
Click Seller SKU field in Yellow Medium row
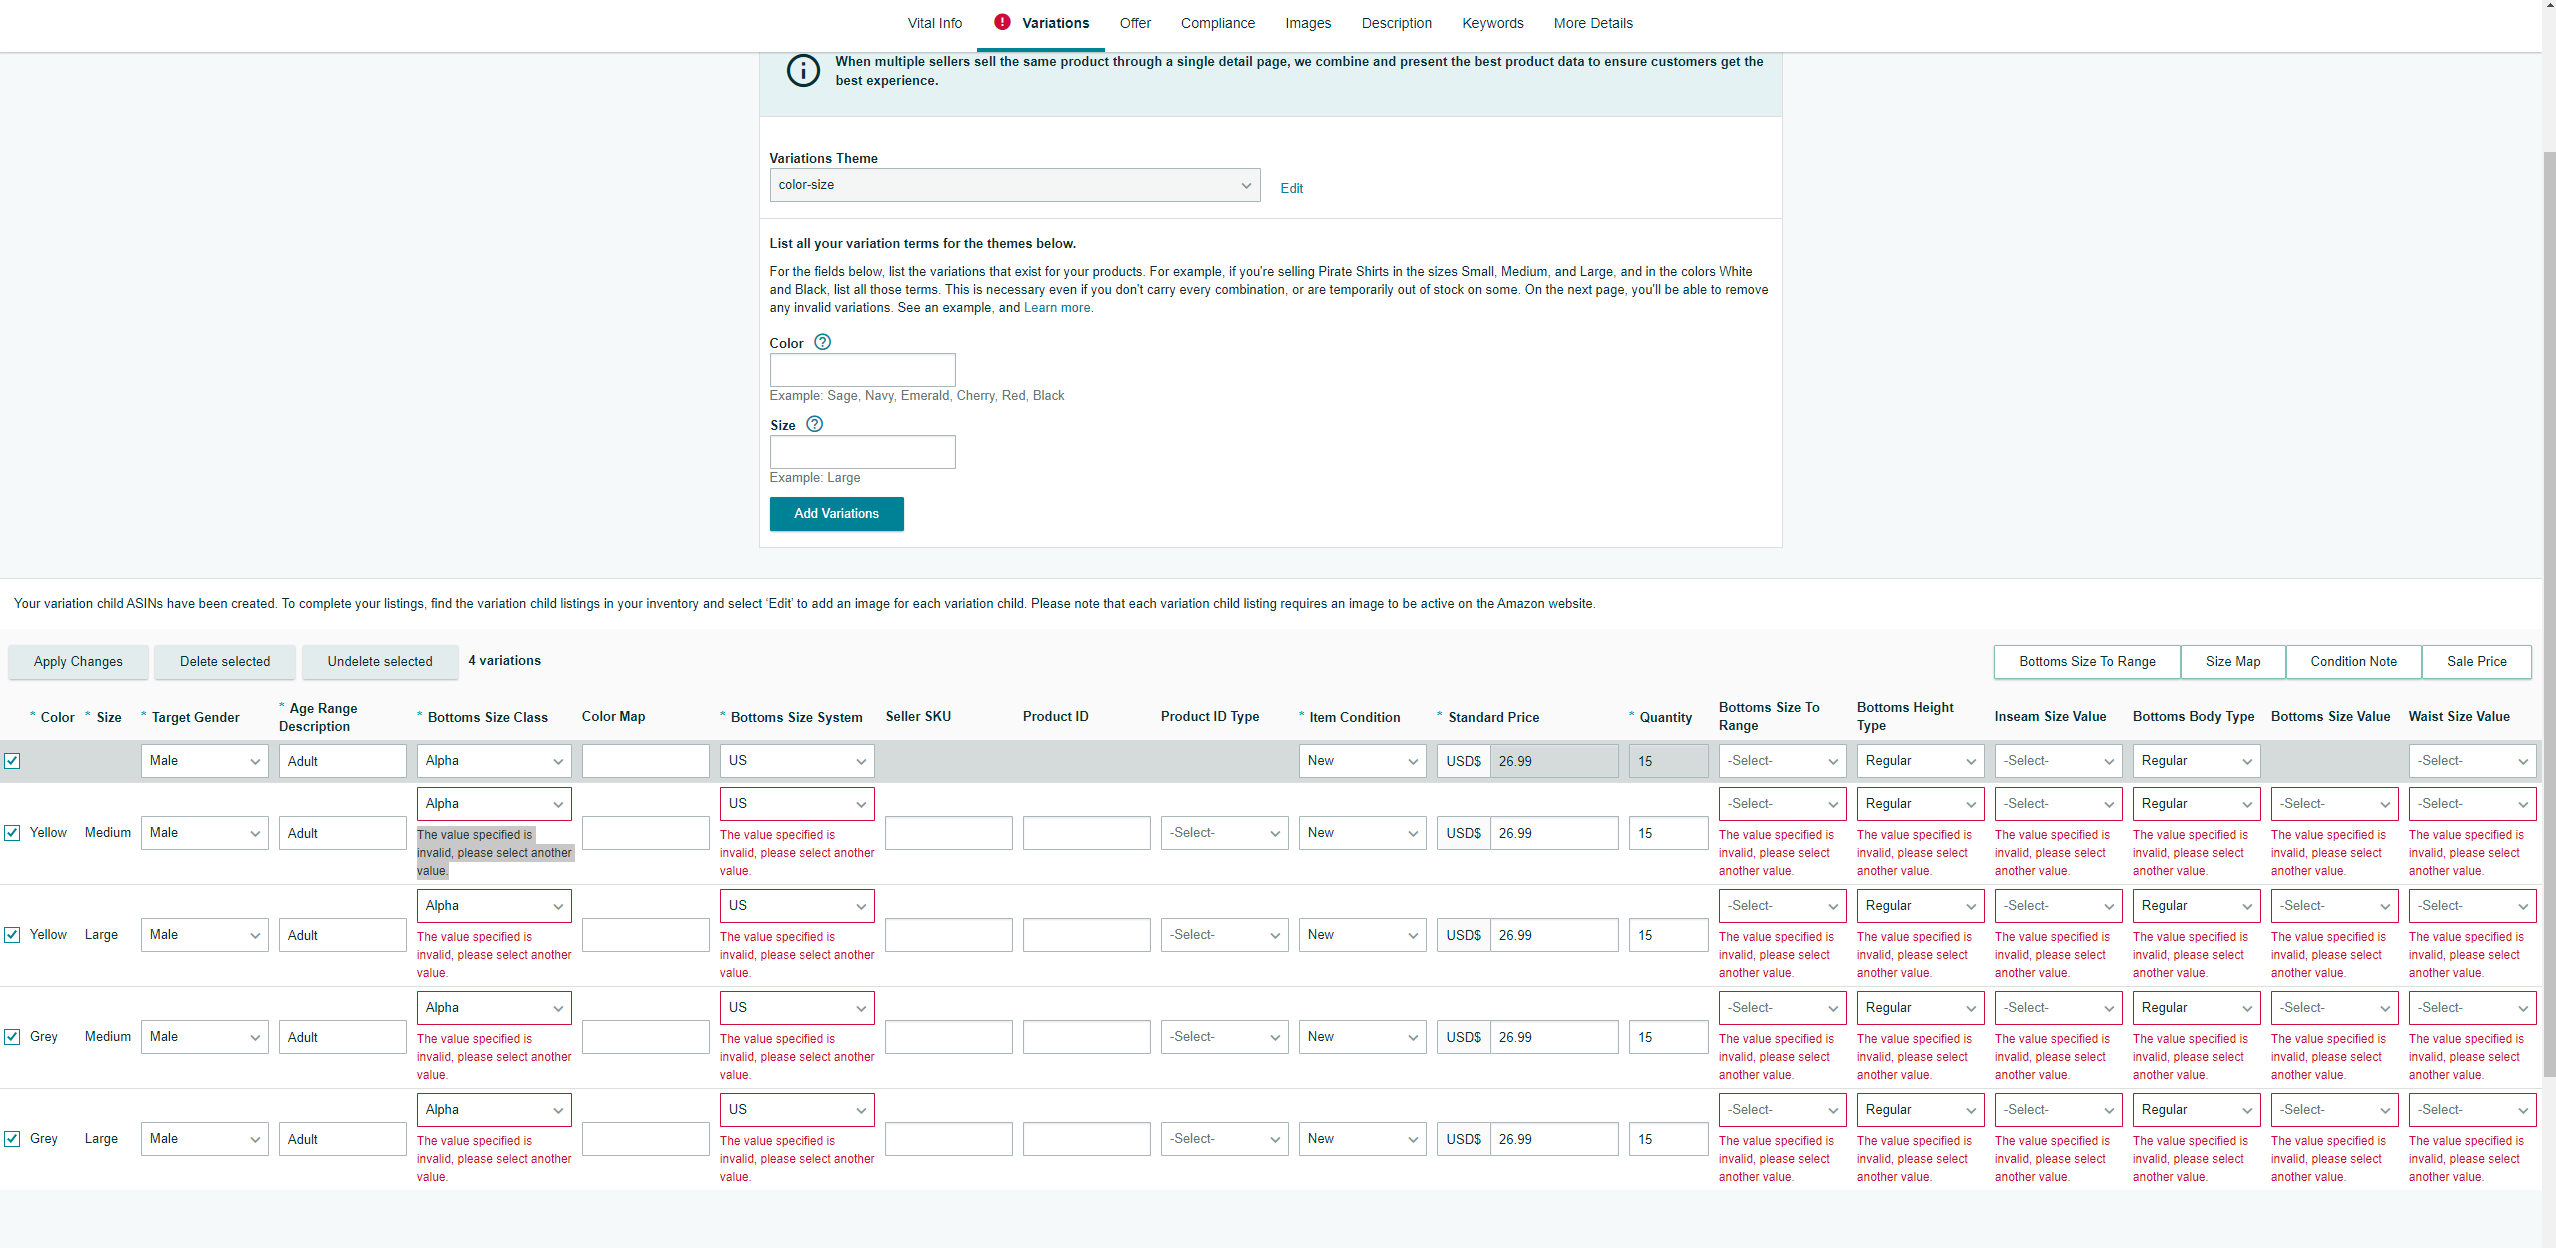(948, 833)
